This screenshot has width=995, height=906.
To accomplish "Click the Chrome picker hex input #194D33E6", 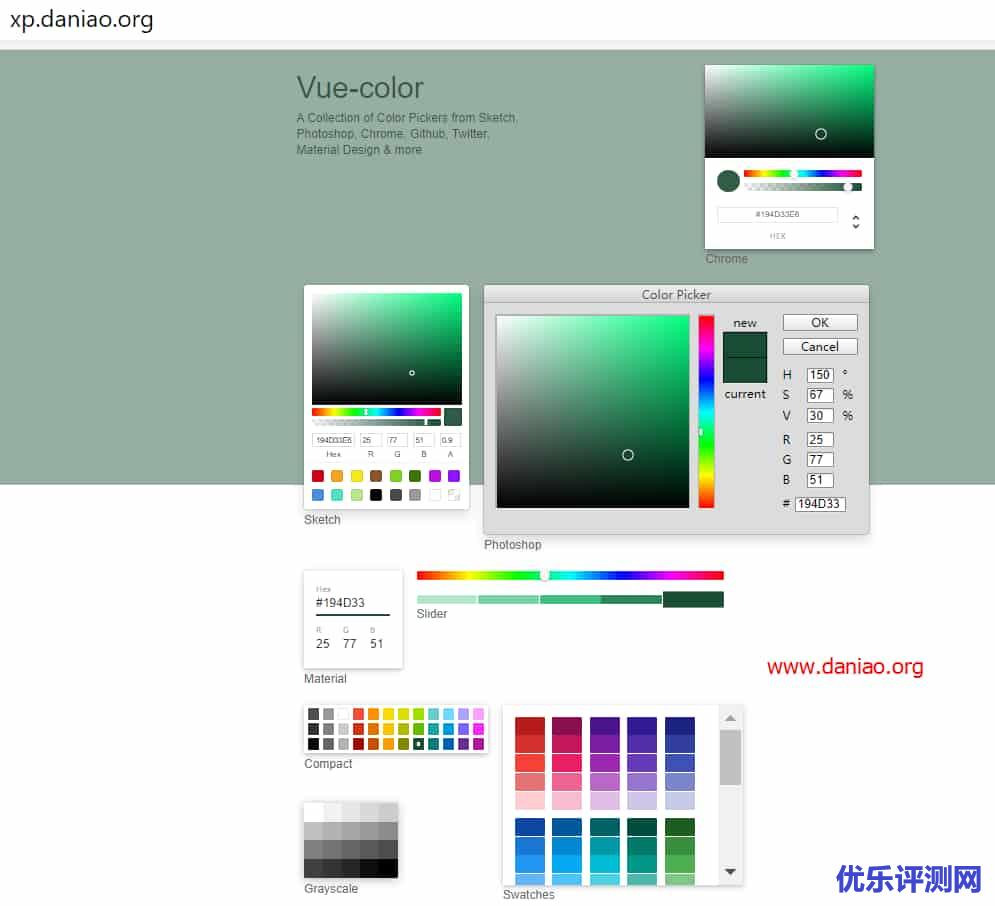I will [x=777, y=214].
